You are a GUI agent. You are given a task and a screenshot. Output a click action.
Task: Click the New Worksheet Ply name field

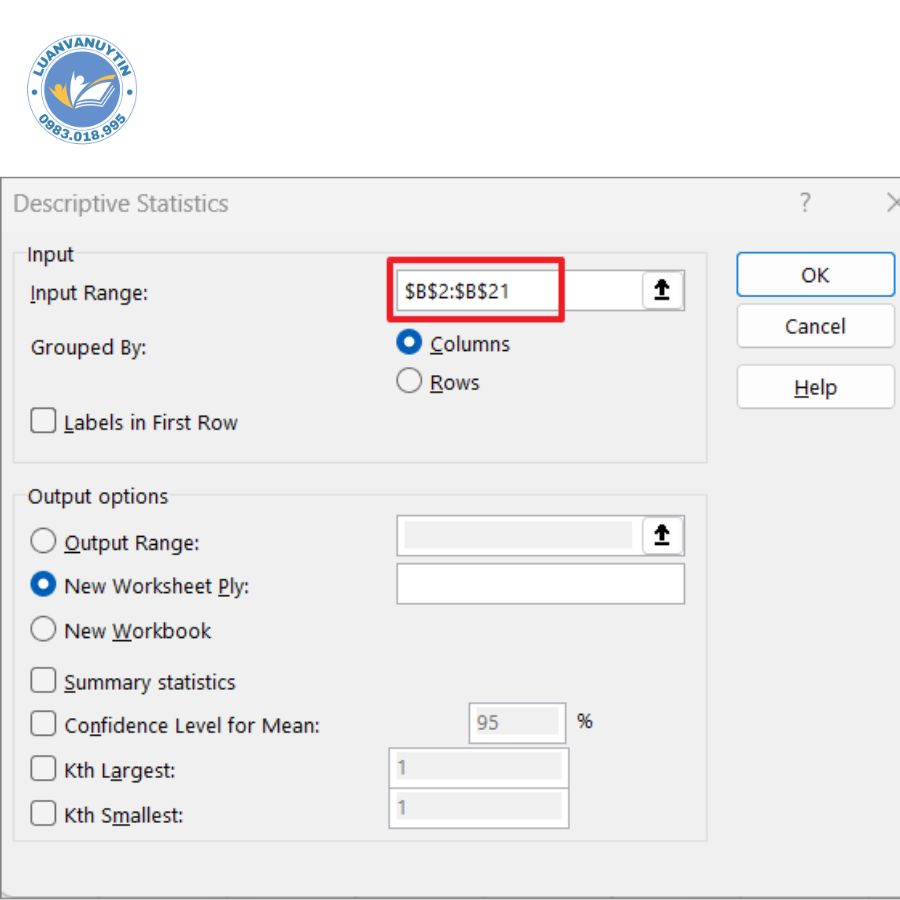pyautogui.click(x=540, y=584)
